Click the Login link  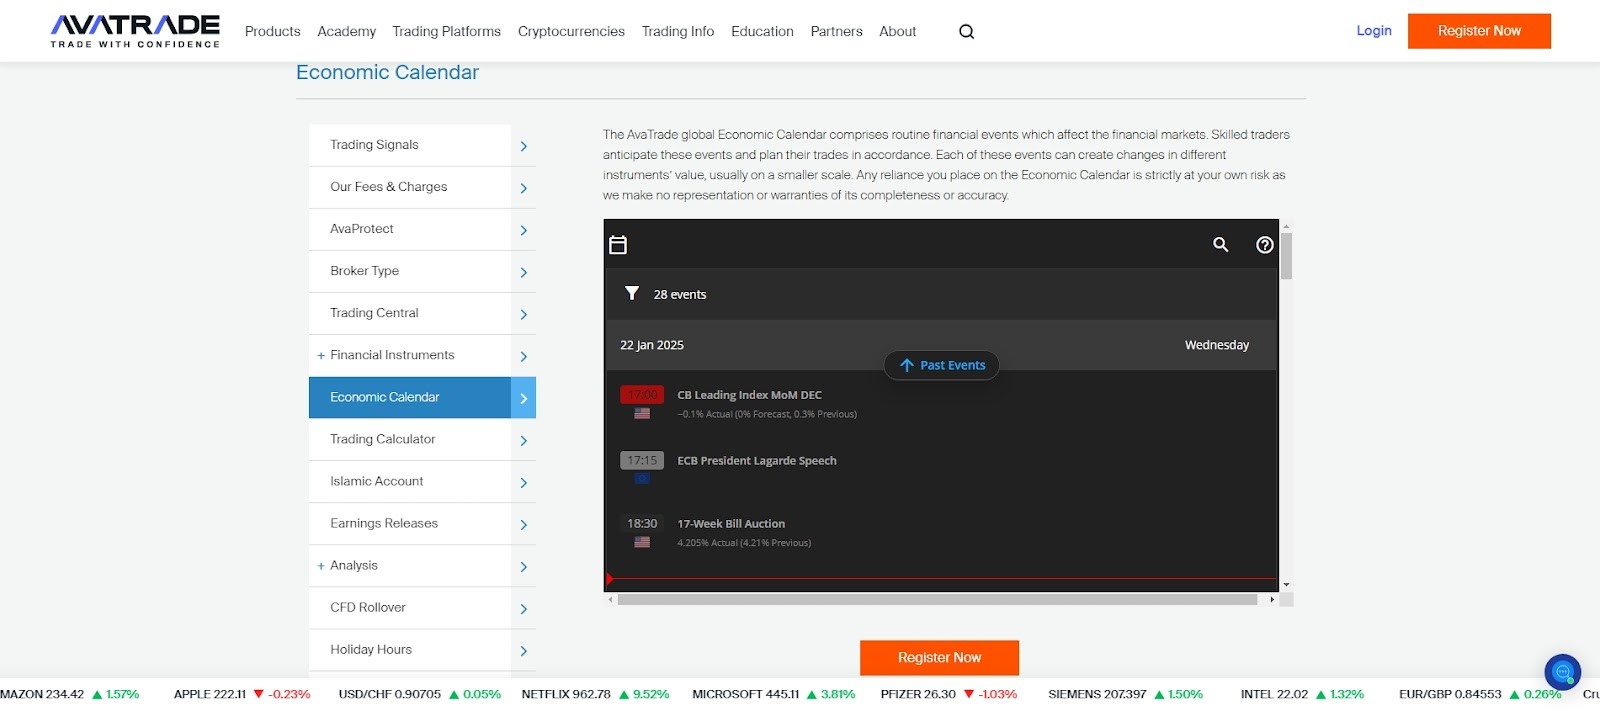point(1374,31)
